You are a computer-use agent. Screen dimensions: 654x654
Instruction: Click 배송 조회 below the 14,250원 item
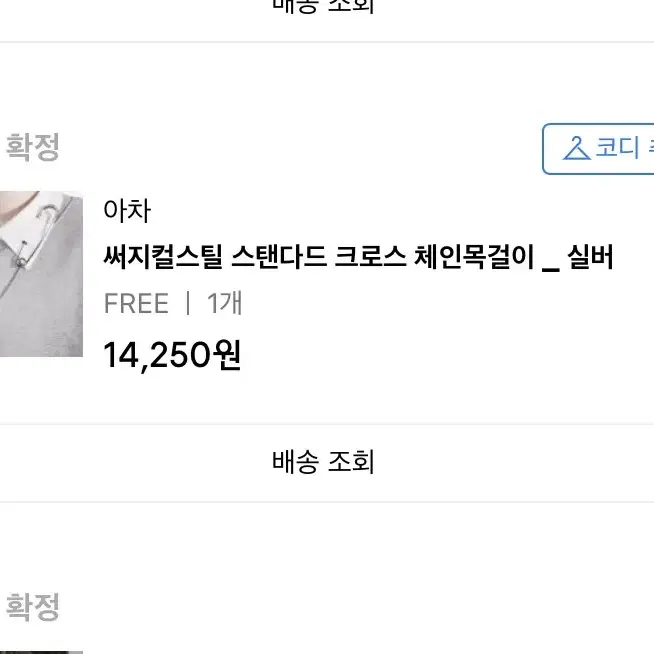[323, 462]
